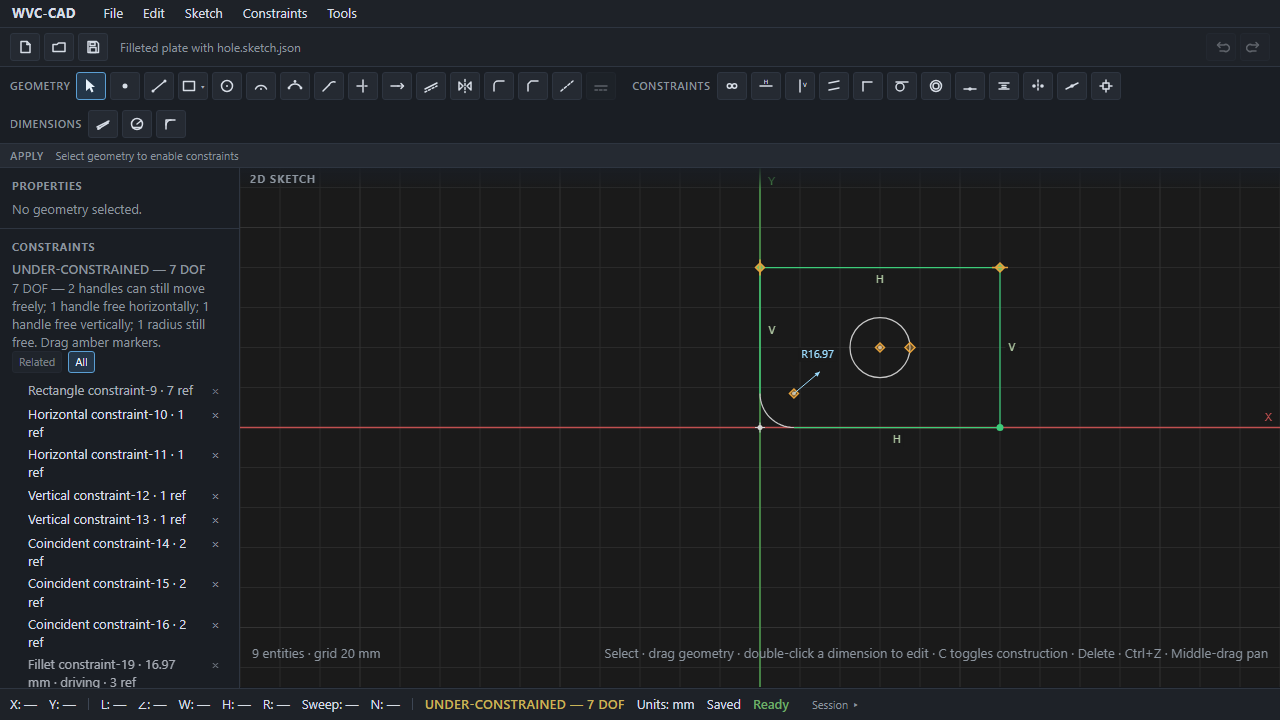The height and width of the screenshot is (720, 1280).
Task: Apply the Symmetric dots constraint icon
Action: (x=1038, y=86)
